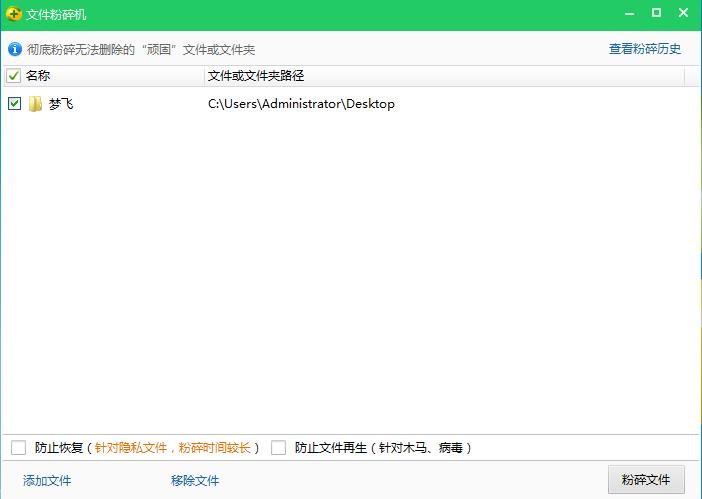The height and width of the screenshot is (499, 702).
Task: Maximize the 文件粉碎机 window
Action: (656, 13)
